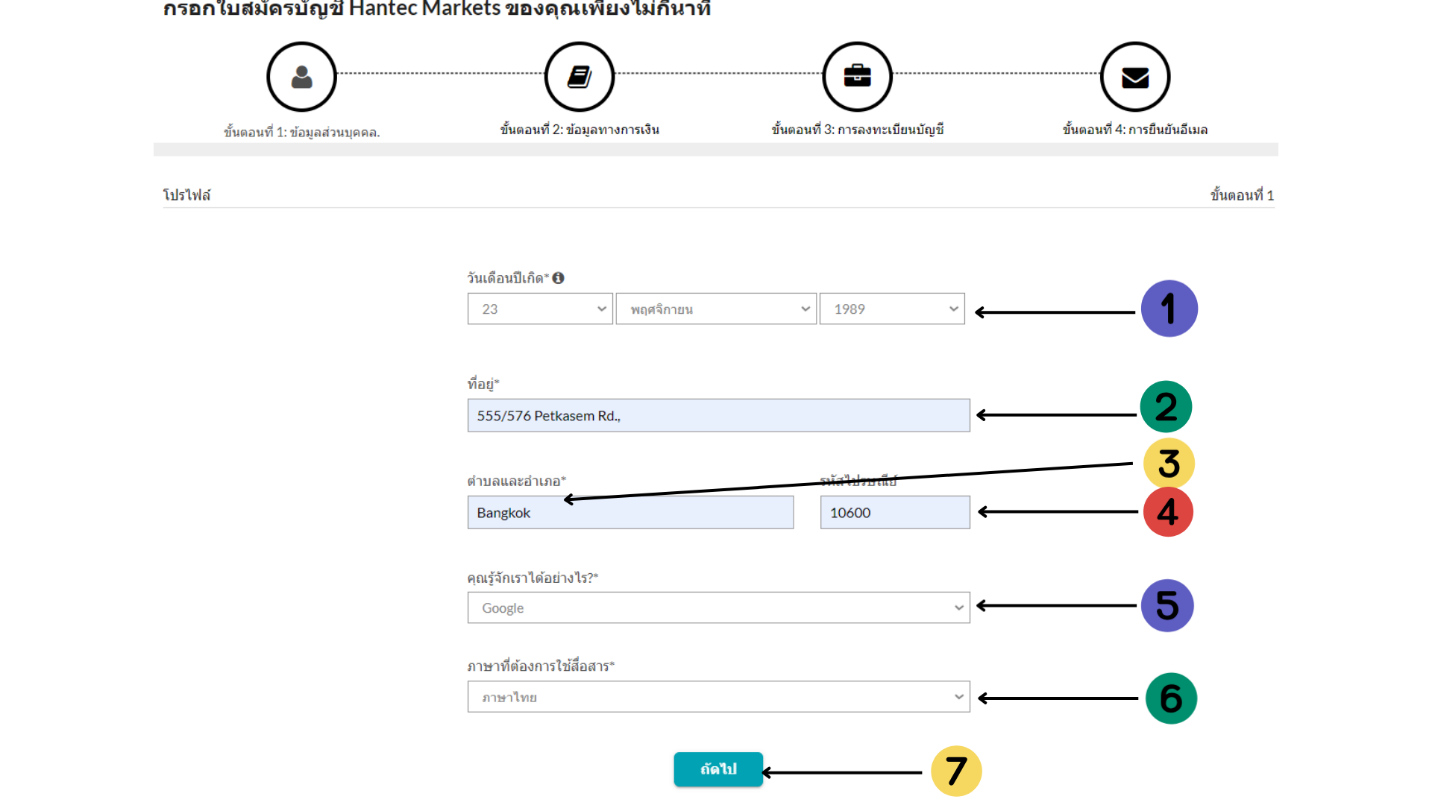Click the district field containing Bangkok
This screenshot has width=1432, height=805.
click(x=630, y=513)
